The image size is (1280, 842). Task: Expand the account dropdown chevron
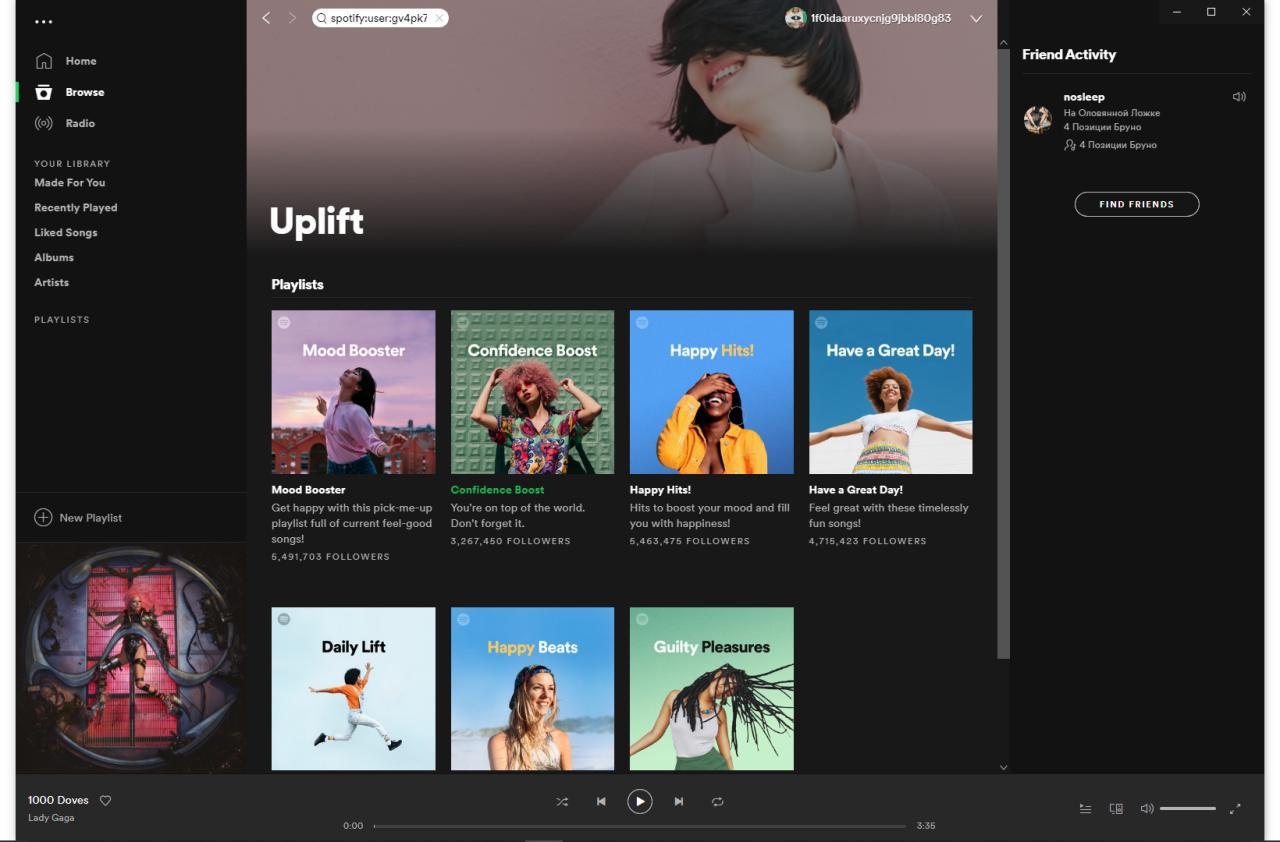tap(976, 18)
